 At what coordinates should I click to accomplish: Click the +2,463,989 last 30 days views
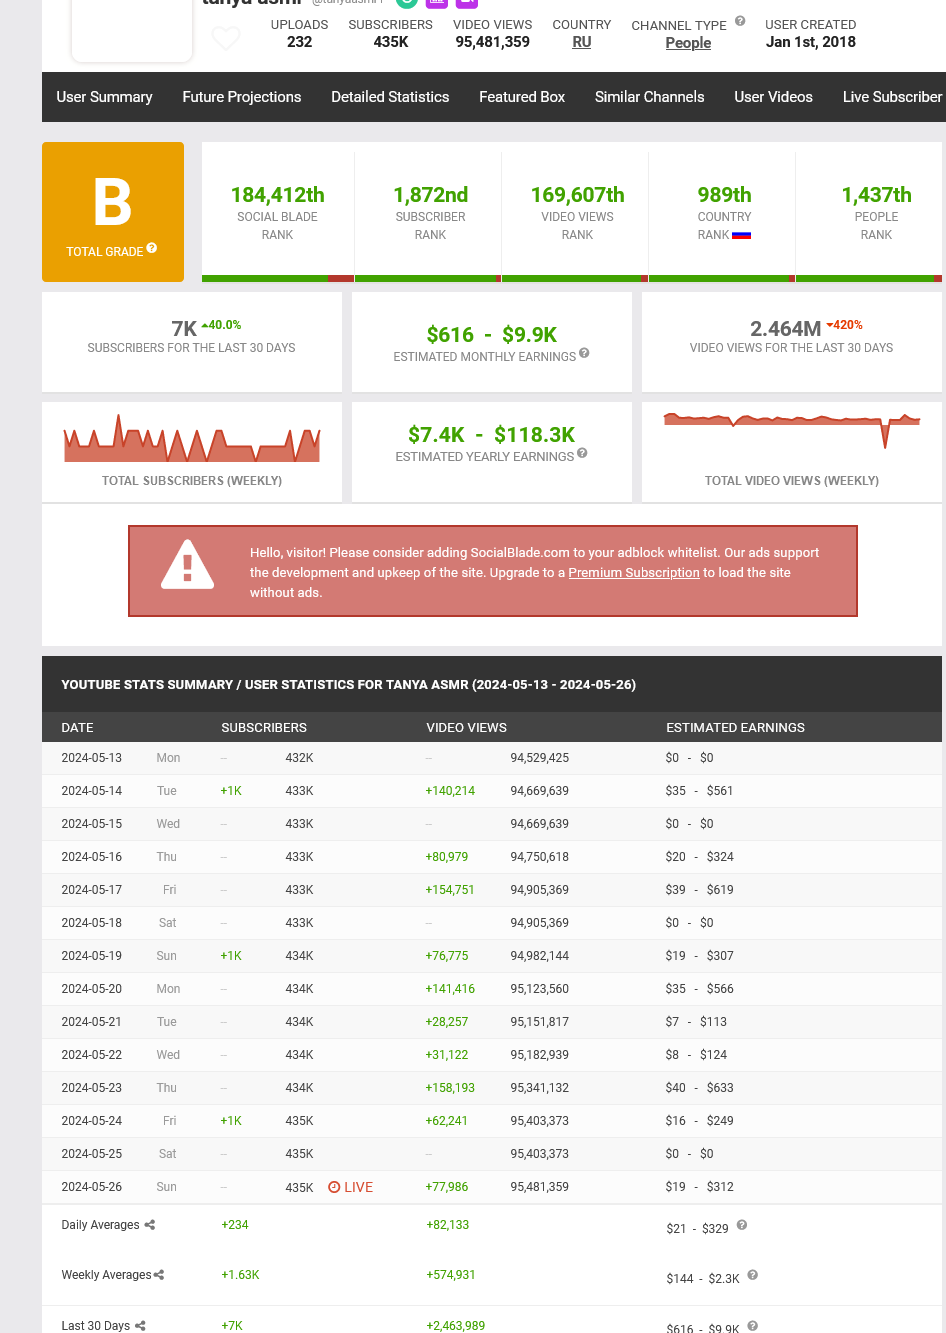(456, 1326)
